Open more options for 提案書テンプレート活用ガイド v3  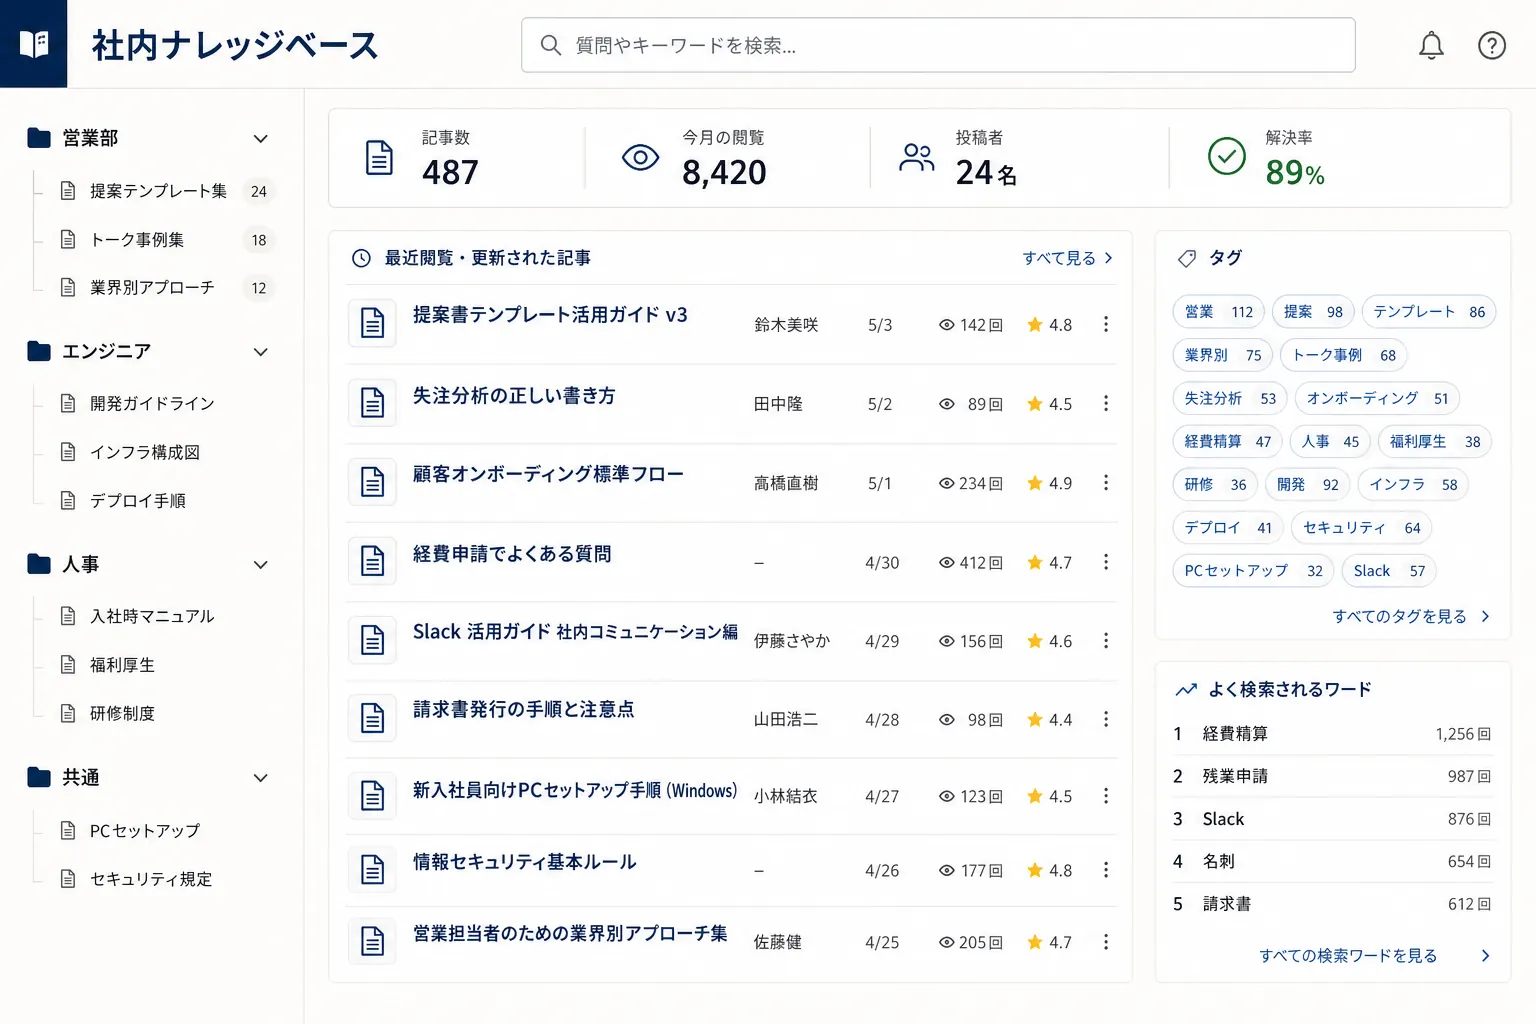tap(1105, 324)
